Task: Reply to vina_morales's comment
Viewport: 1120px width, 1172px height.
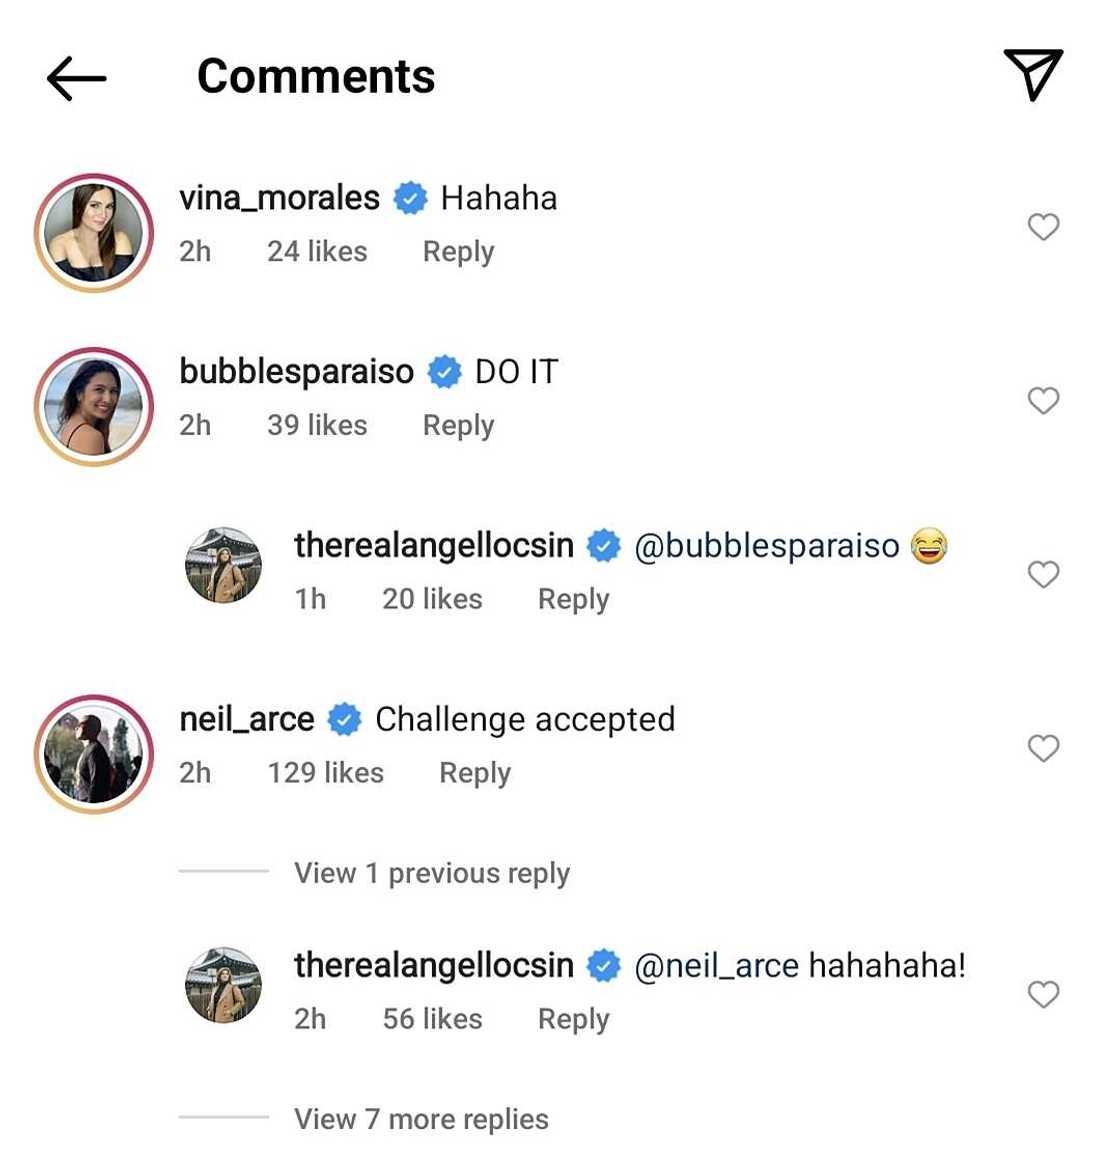Action: [458, 252]
